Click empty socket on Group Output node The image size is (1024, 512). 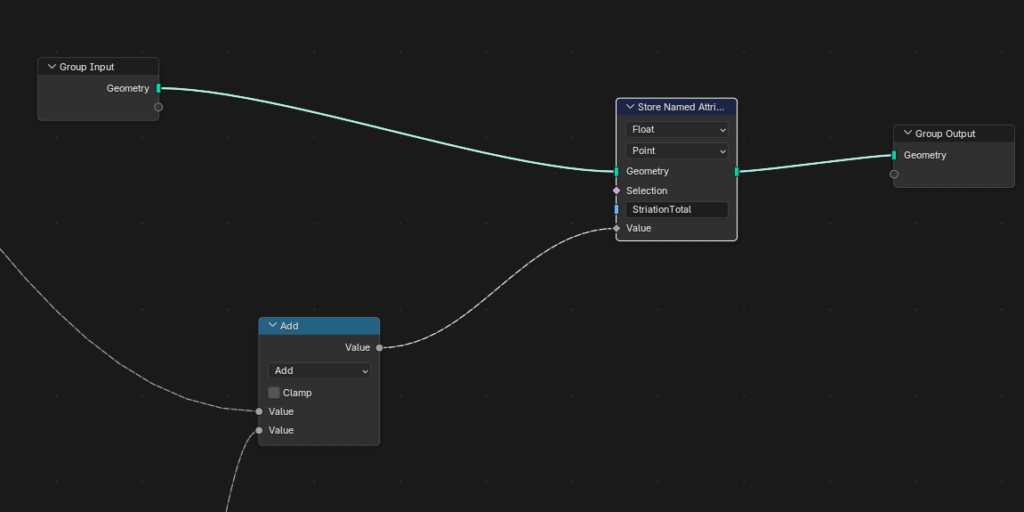[x=894, y=174]
